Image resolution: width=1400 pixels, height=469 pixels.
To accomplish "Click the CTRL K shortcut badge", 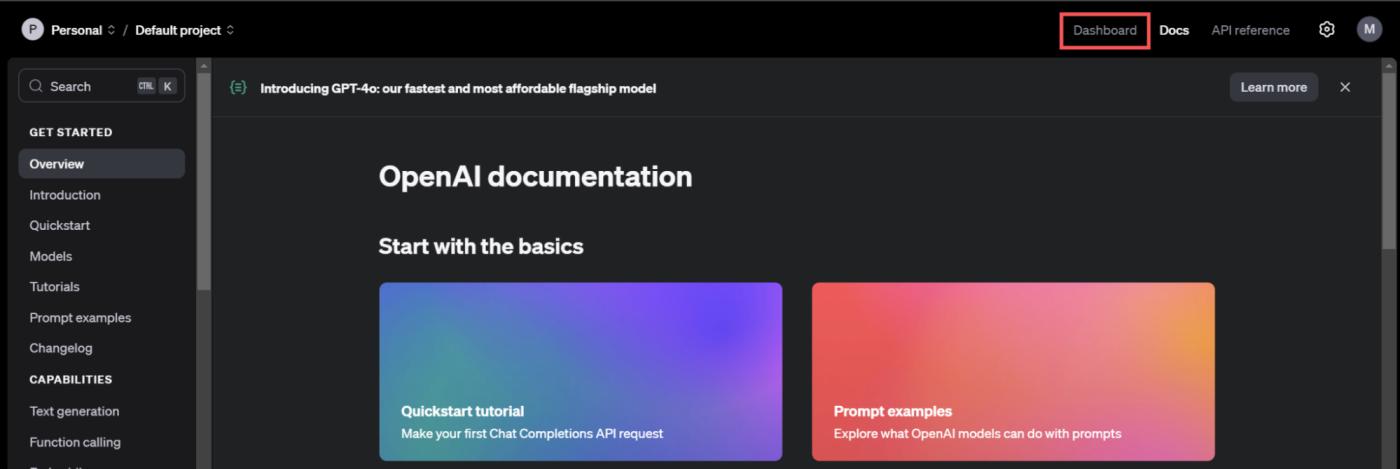I will (x=155, y=86).
